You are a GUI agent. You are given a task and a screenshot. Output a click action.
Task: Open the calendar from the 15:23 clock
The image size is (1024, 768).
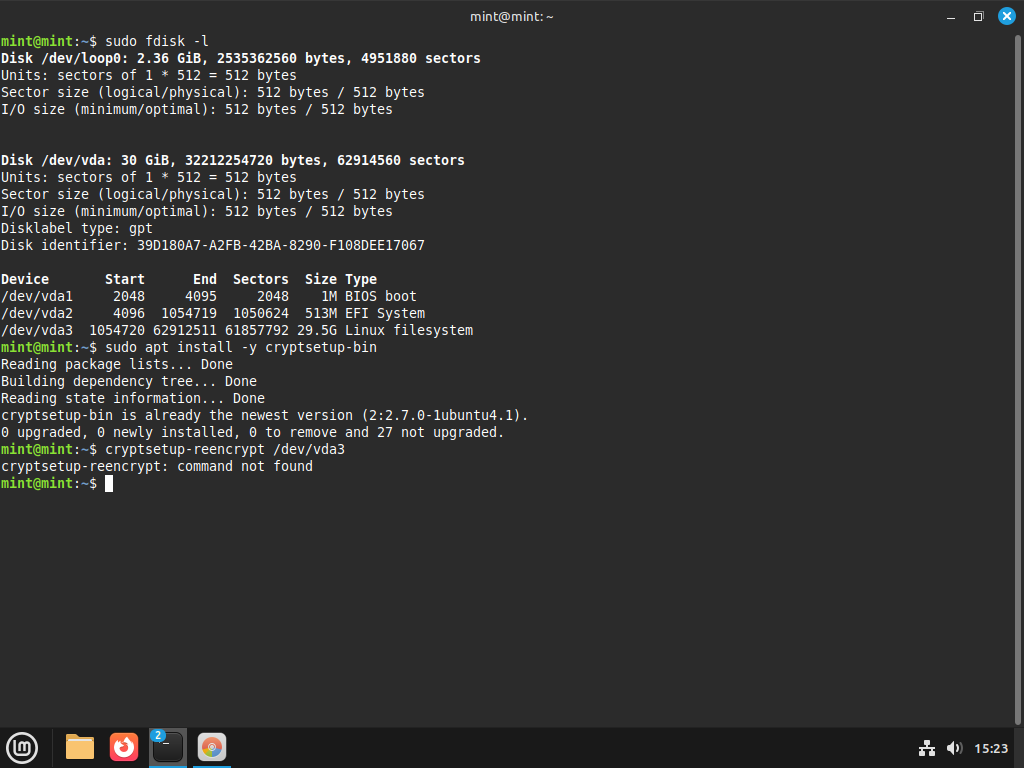pos(991,748)
